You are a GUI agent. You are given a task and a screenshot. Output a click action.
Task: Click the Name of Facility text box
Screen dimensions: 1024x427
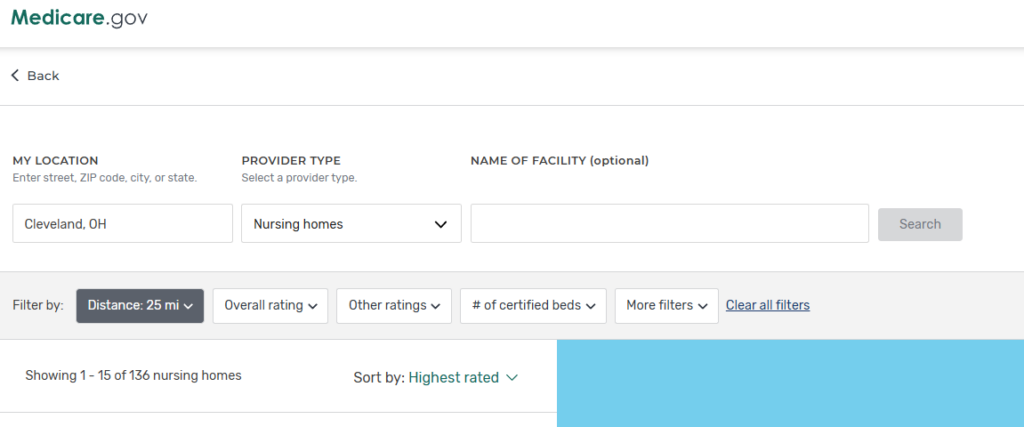pos(669,224)
